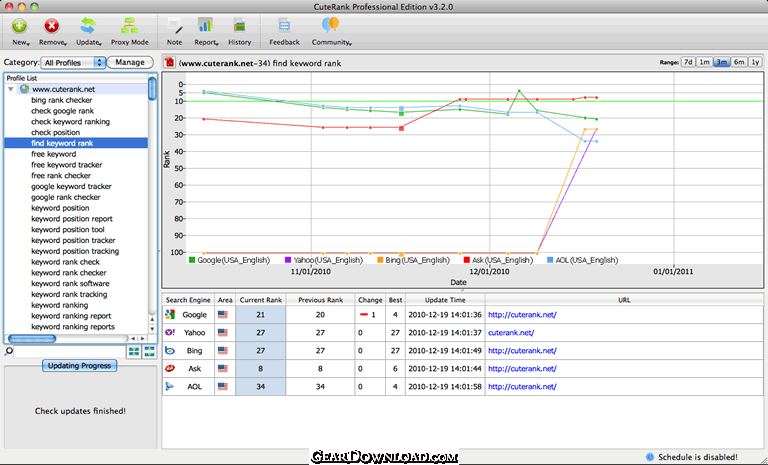Click the Updating Progress button
The image size is (768, 465).
tap(79, 366)
